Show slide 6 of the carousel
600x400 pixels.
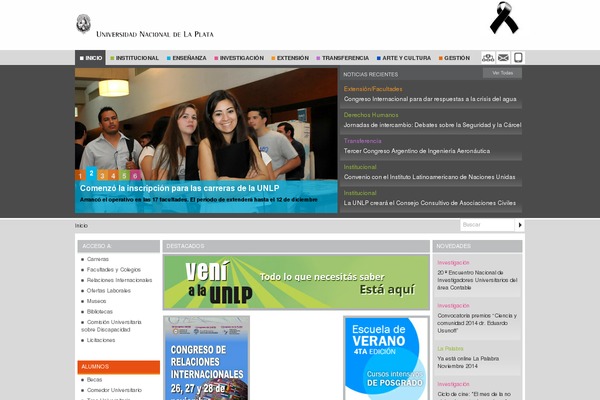point(135,175)
